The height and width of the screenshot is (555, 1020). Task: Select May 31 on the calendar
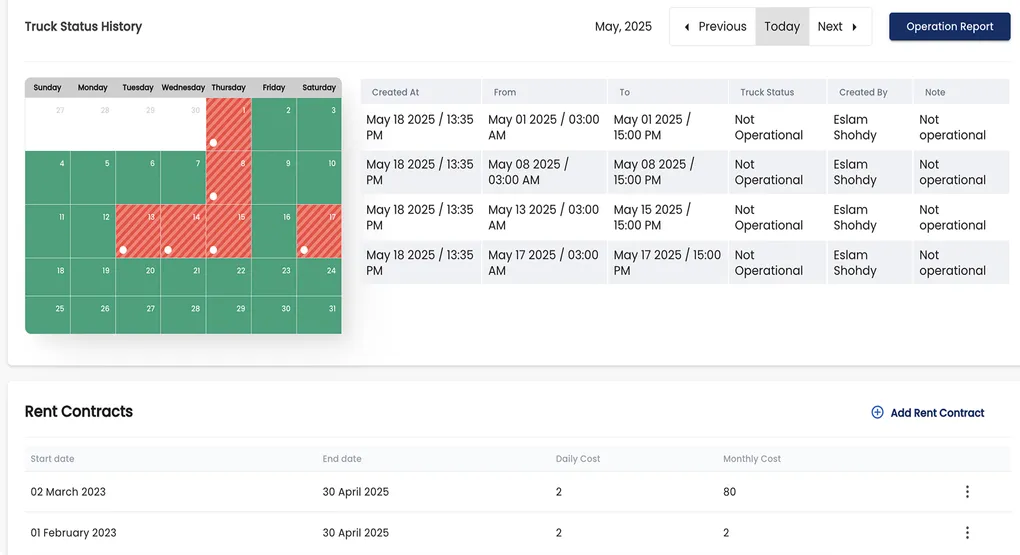coord(319,315)
